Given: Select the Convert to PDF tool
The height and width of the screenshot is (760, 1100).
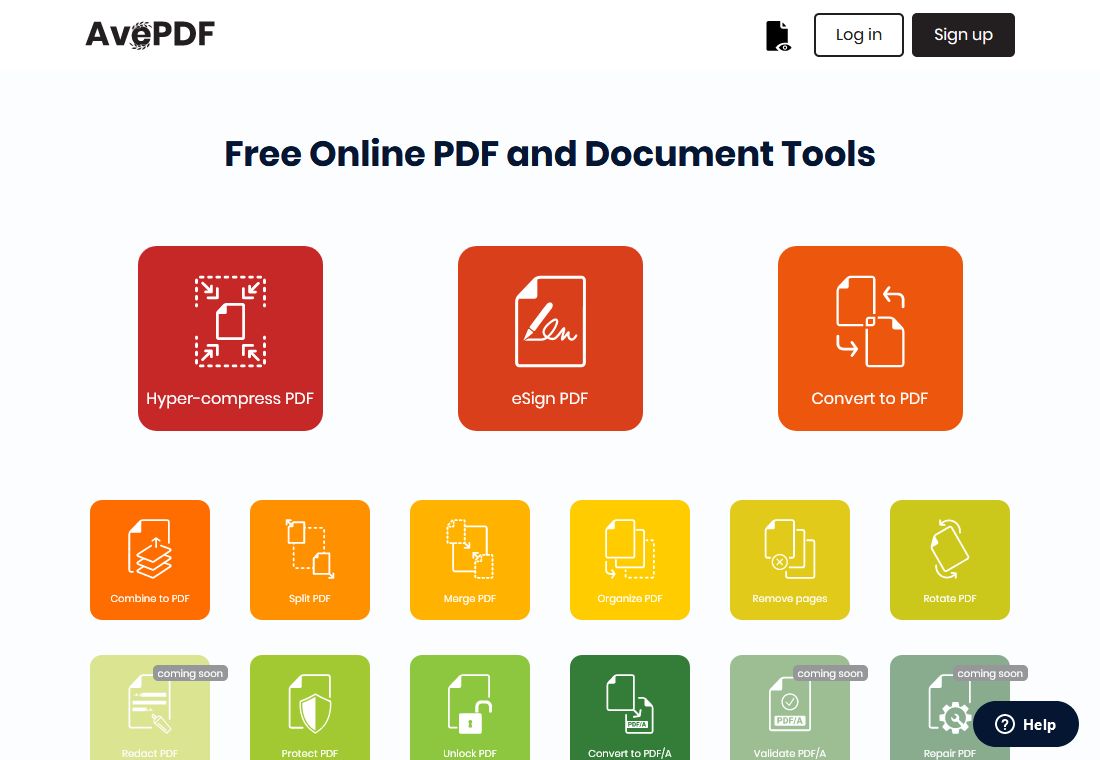Looking at the screenshot, I should coord(870,338).
